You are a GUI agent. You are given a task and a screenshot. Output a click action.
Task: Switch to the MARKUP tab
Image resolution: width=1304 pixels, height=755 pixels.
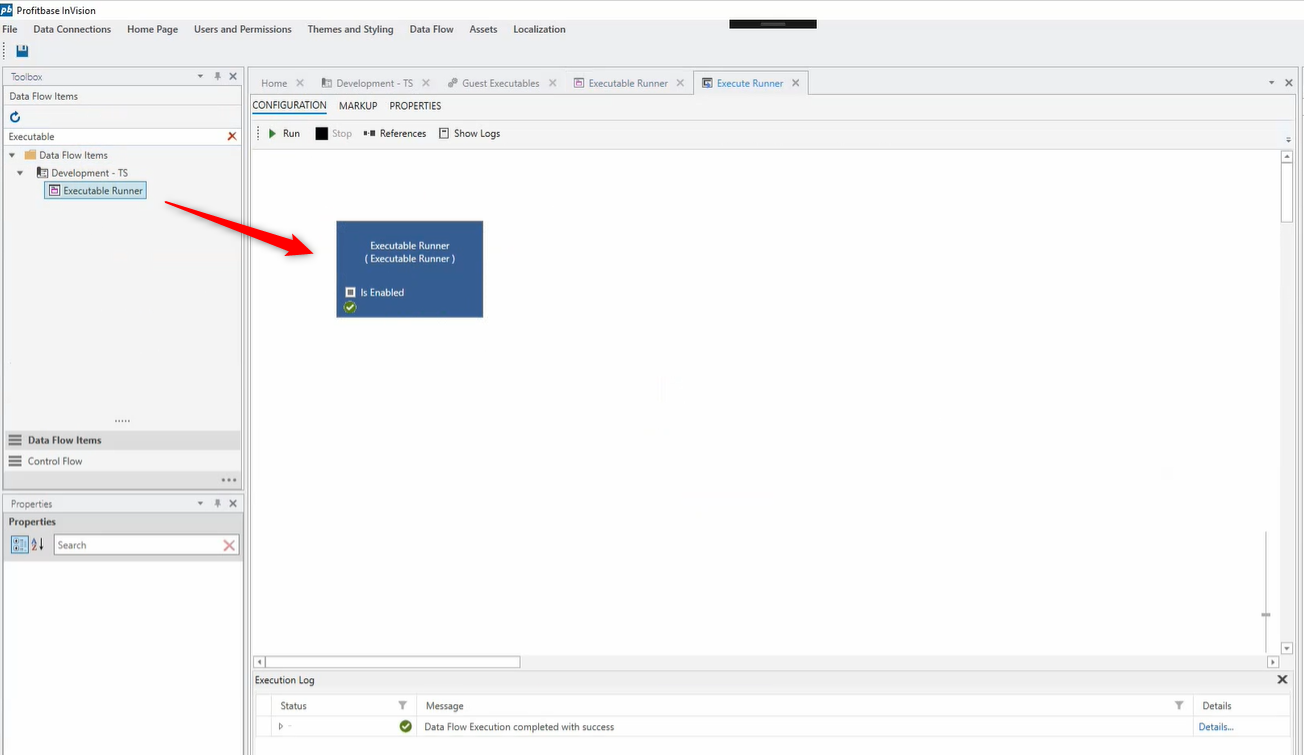coord(358,106)
